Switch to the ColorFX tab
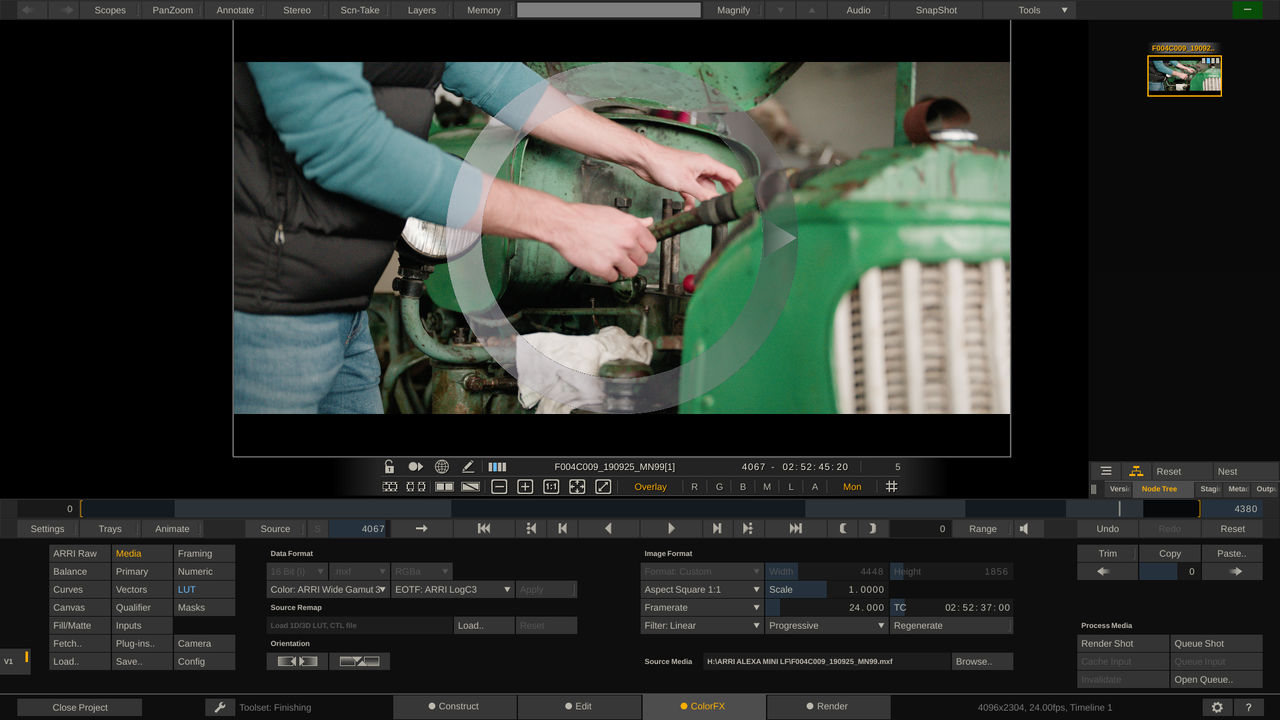Screen dimensions: 1280x720 tap(703, 707)
